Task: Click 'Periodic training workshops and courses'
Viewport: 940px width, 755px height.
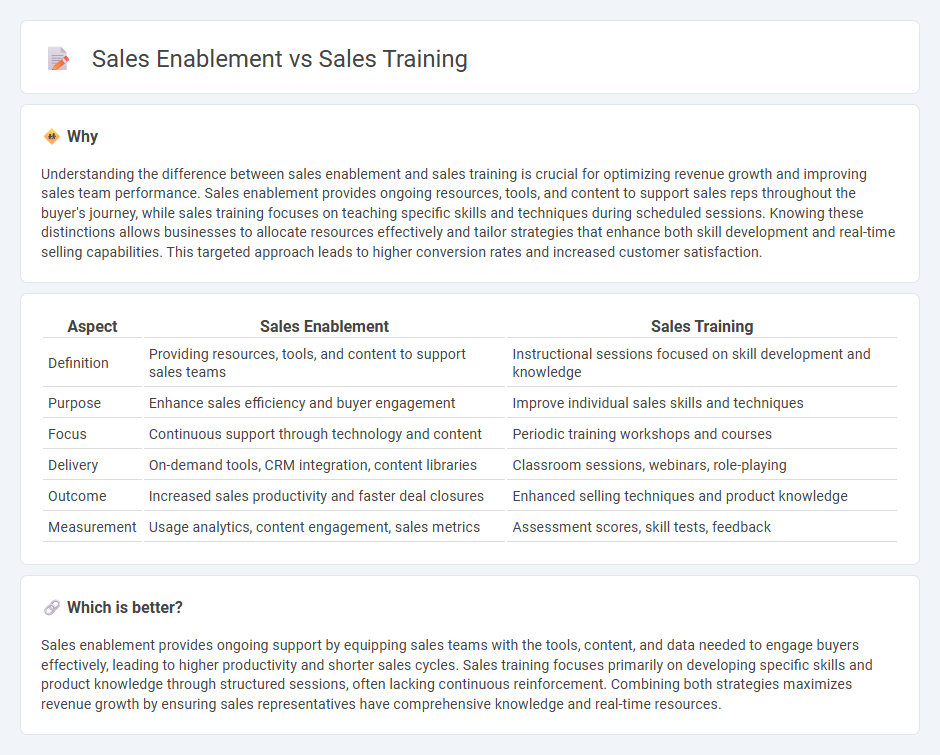Action: coord(642,434)
